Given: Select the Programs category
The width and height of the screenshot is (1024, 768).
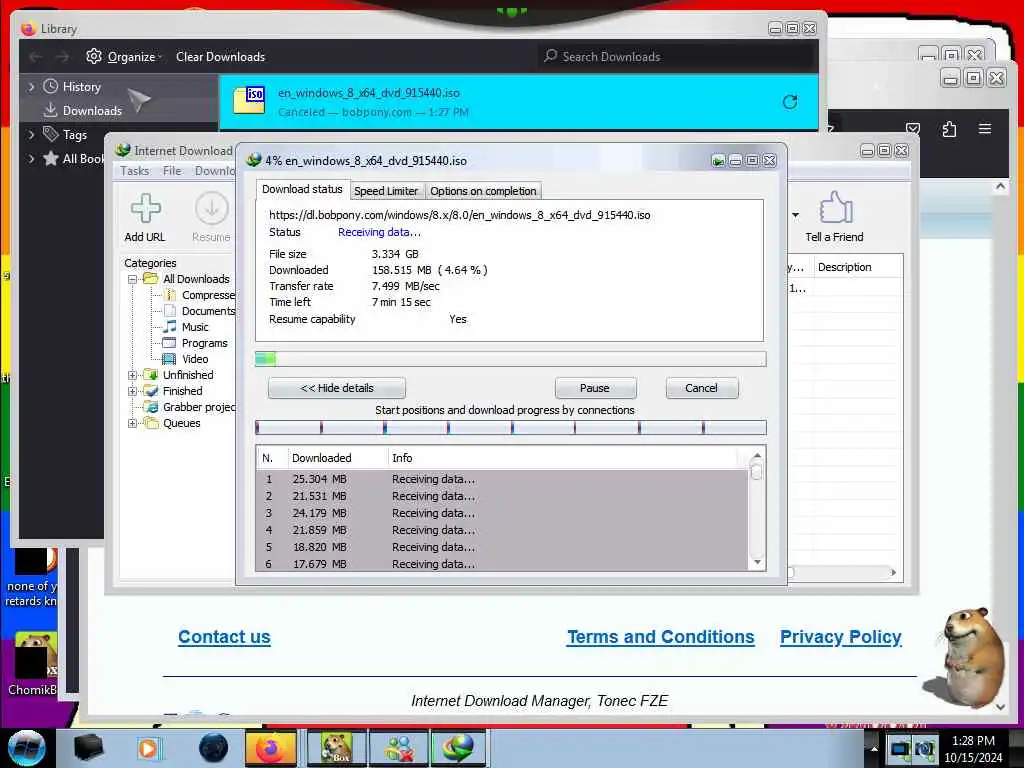Looking at the screenshot, I should [x=195, y=343].
